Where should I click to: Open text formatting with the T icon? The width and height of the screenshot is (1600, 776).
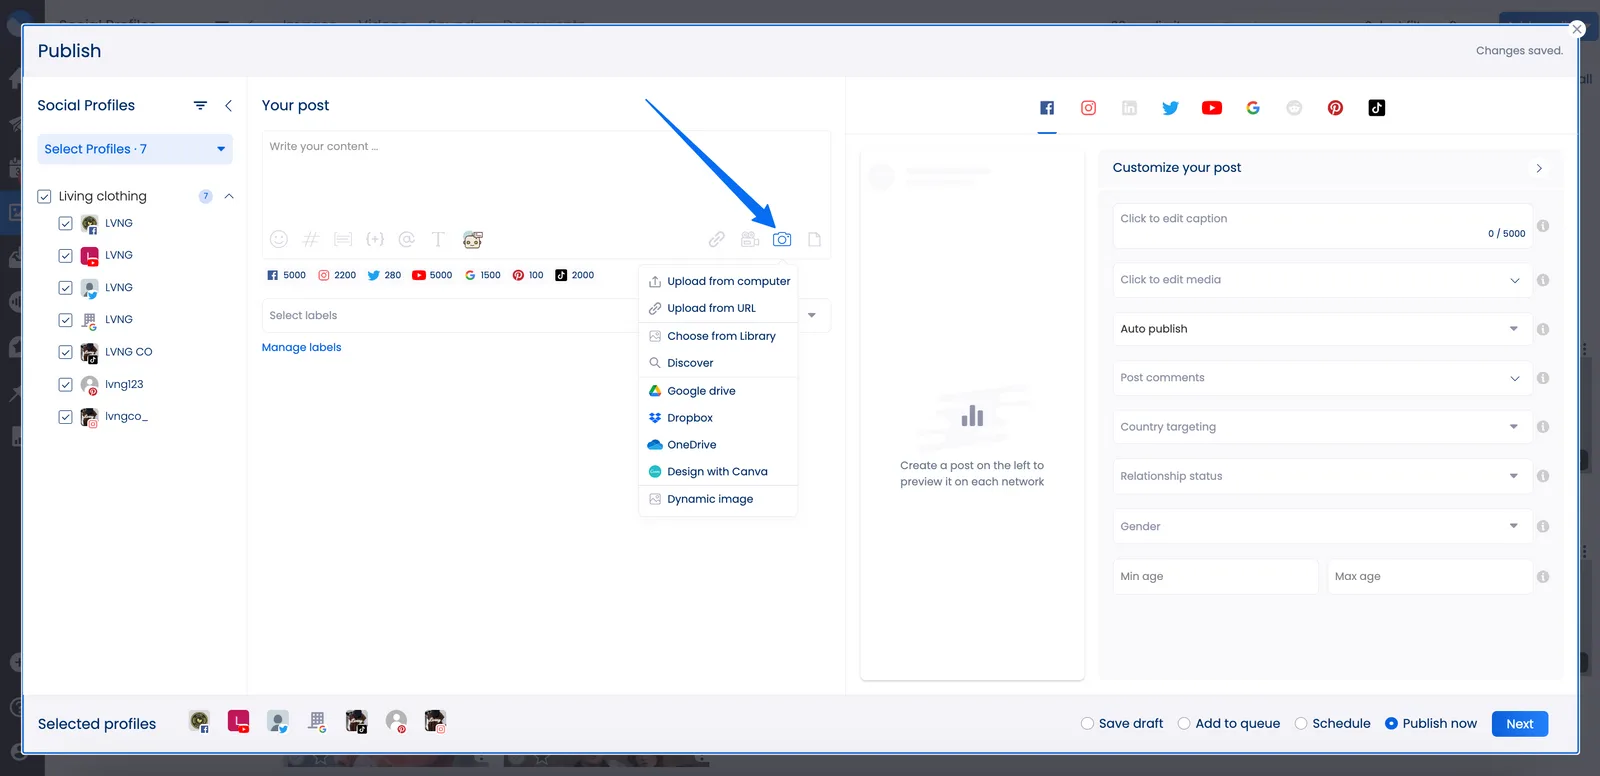coord(438,239)
